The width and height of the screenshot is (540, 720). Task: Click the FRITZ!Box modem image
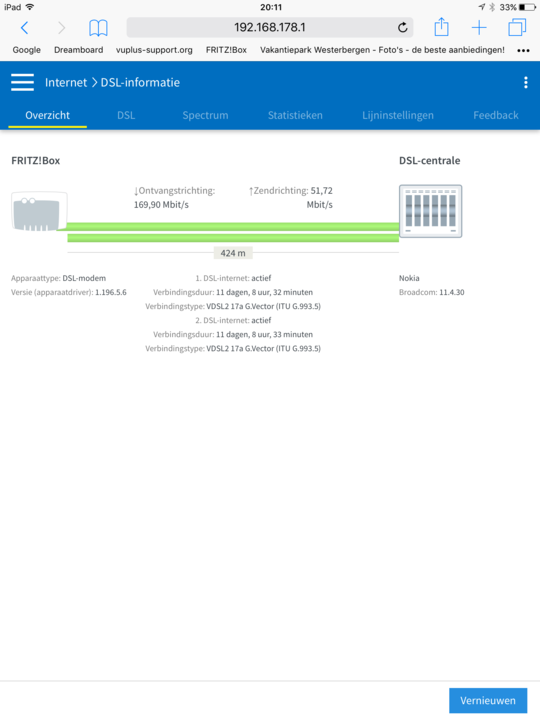coord(39,211)
